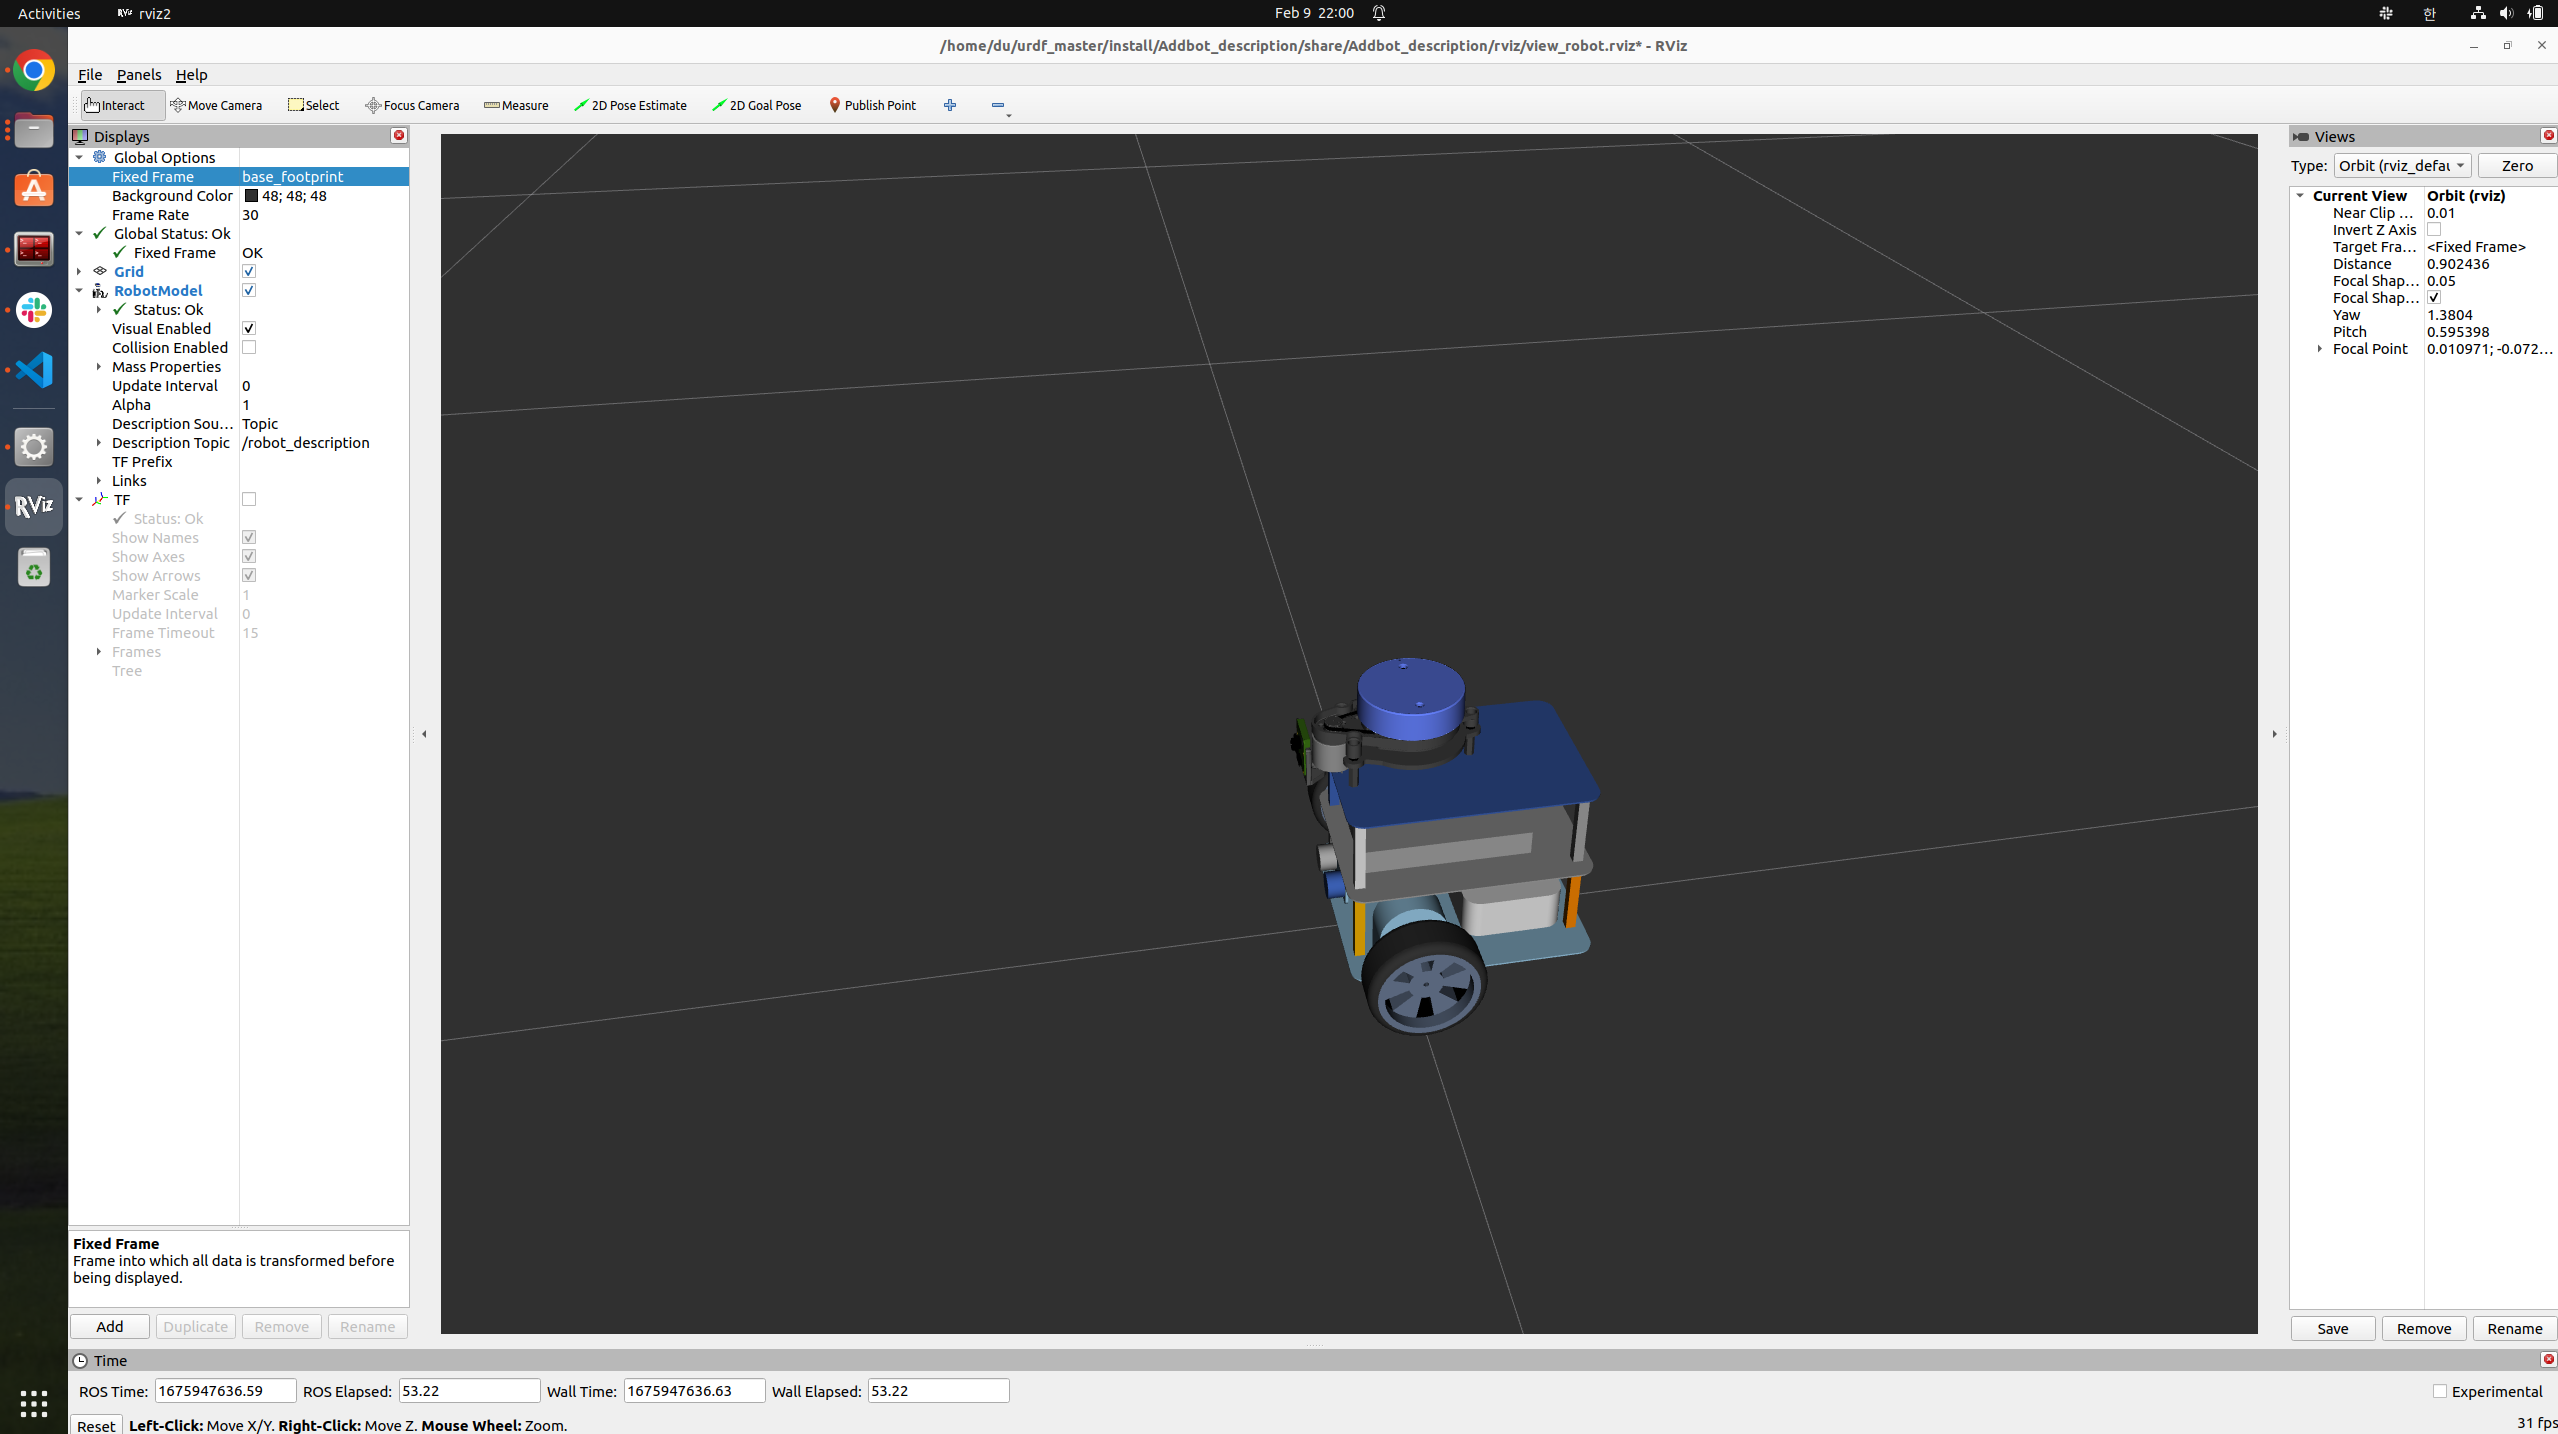The image size is (2558, 1434).
Task: Click the blue plus add-tool icon
Action: tap(950, 105)
